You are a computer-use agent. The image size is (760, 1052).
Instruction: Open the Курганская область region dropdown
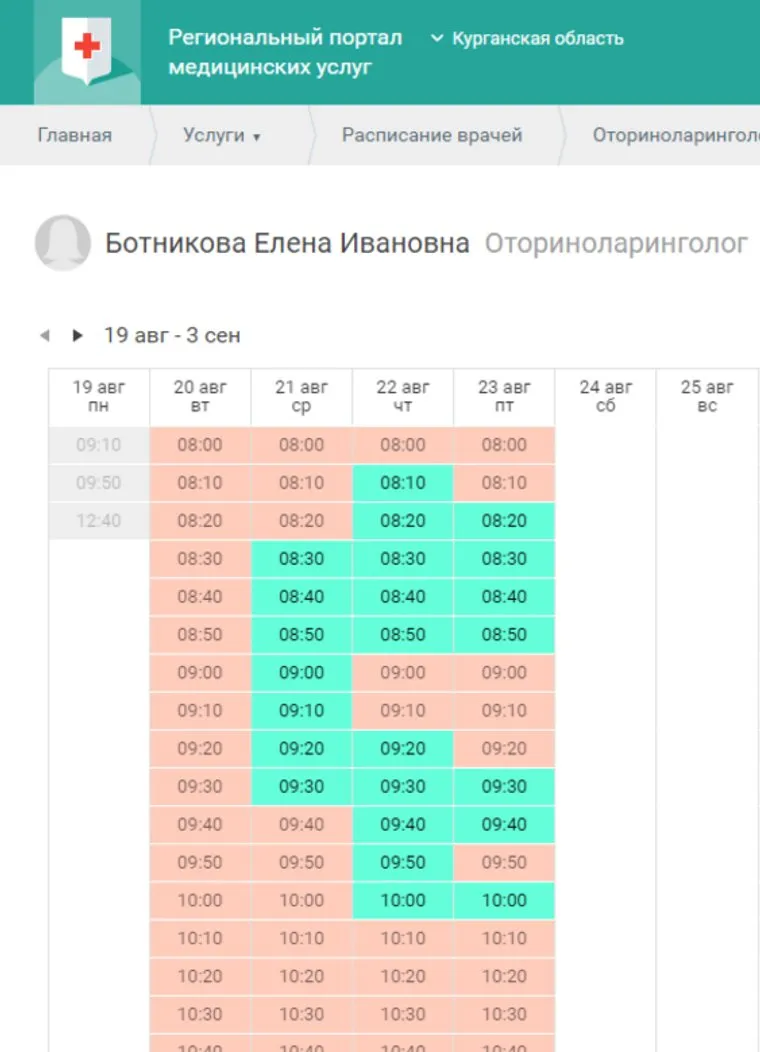coord(527,39)
